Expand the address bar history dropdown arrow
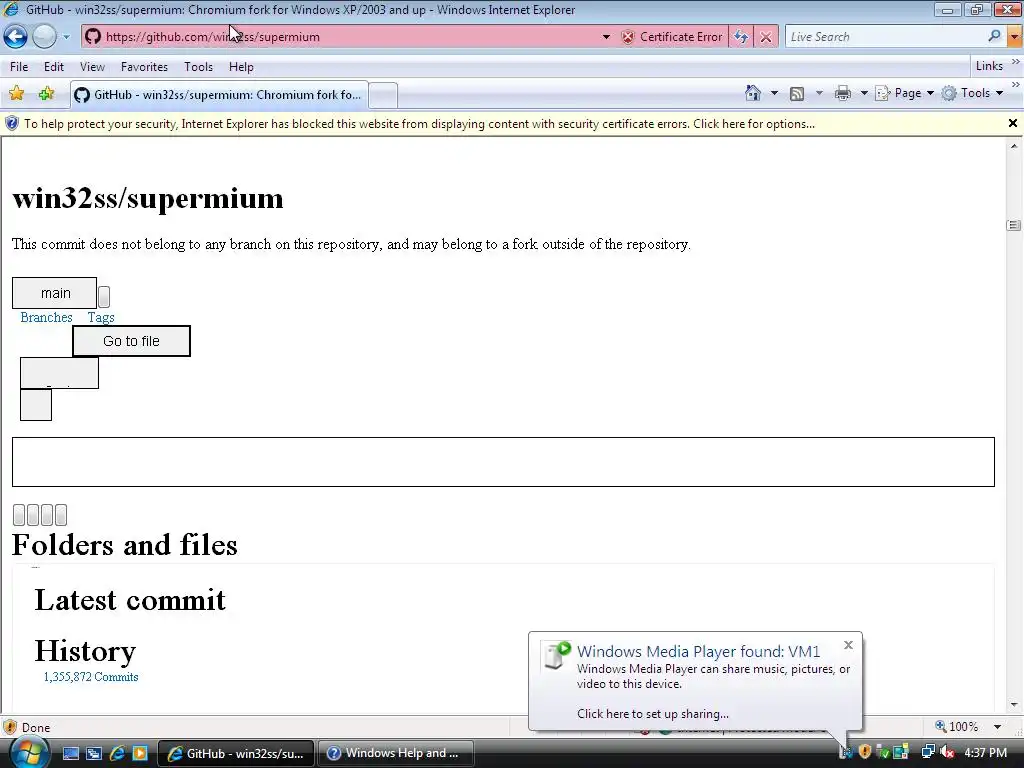The height and width of the screenshot is (768, 1024). click(606, 37)
